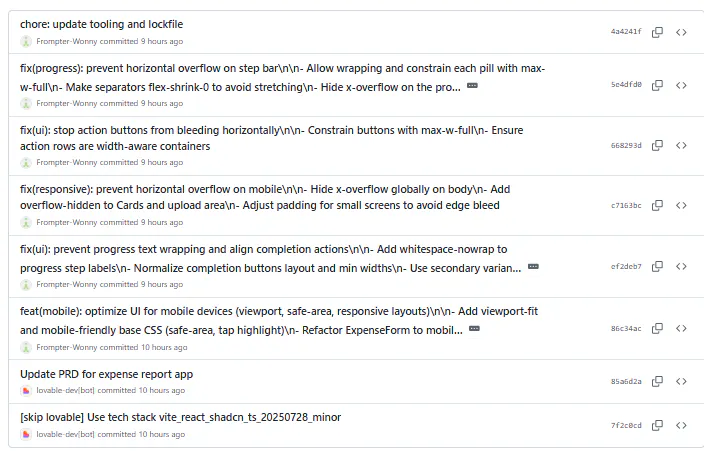
Task: Copy full SHA for commit 5e4dfd0
Action: pyautogui.click(x=657, y=85)
